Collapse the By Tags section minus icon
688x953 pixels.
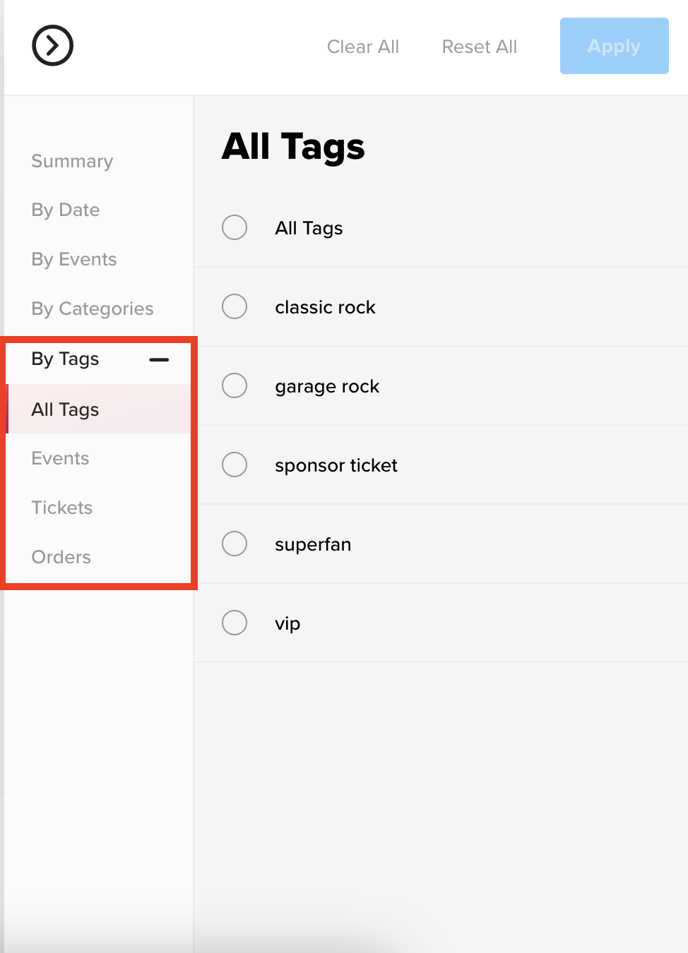159,359
